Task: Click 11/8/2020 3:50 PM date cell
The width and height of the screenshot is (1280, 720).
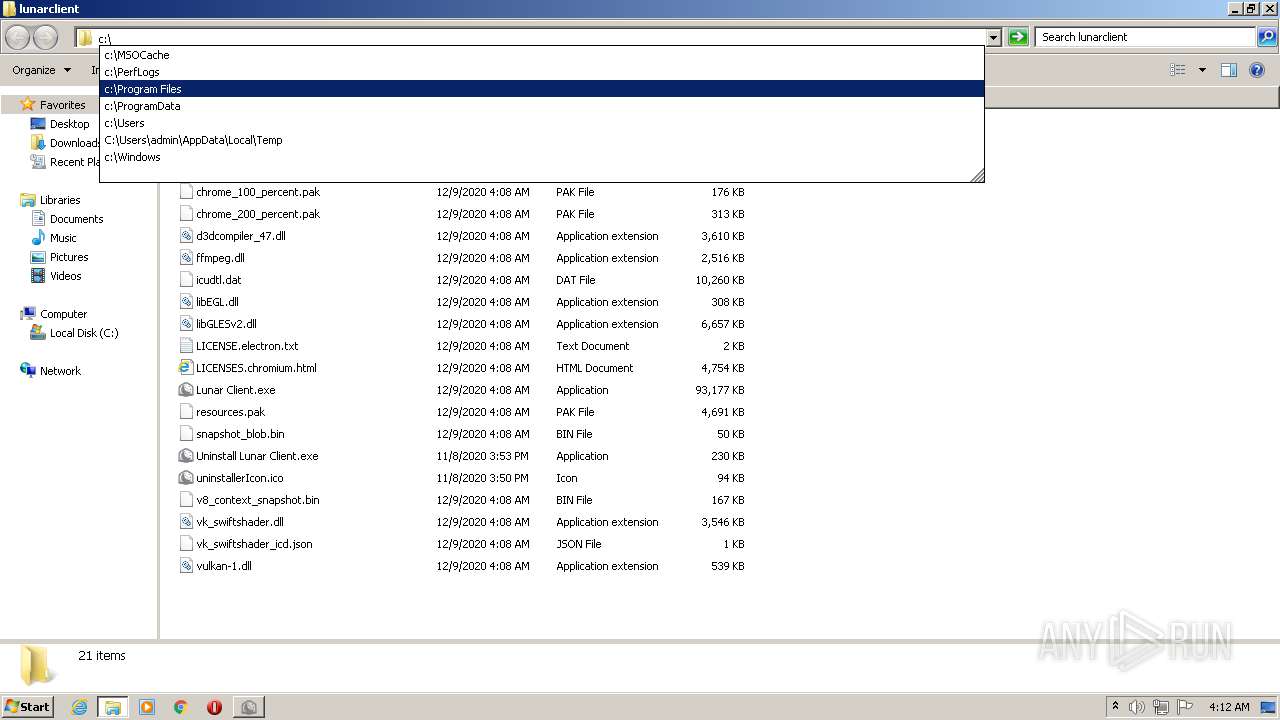Action: point(482,478)
